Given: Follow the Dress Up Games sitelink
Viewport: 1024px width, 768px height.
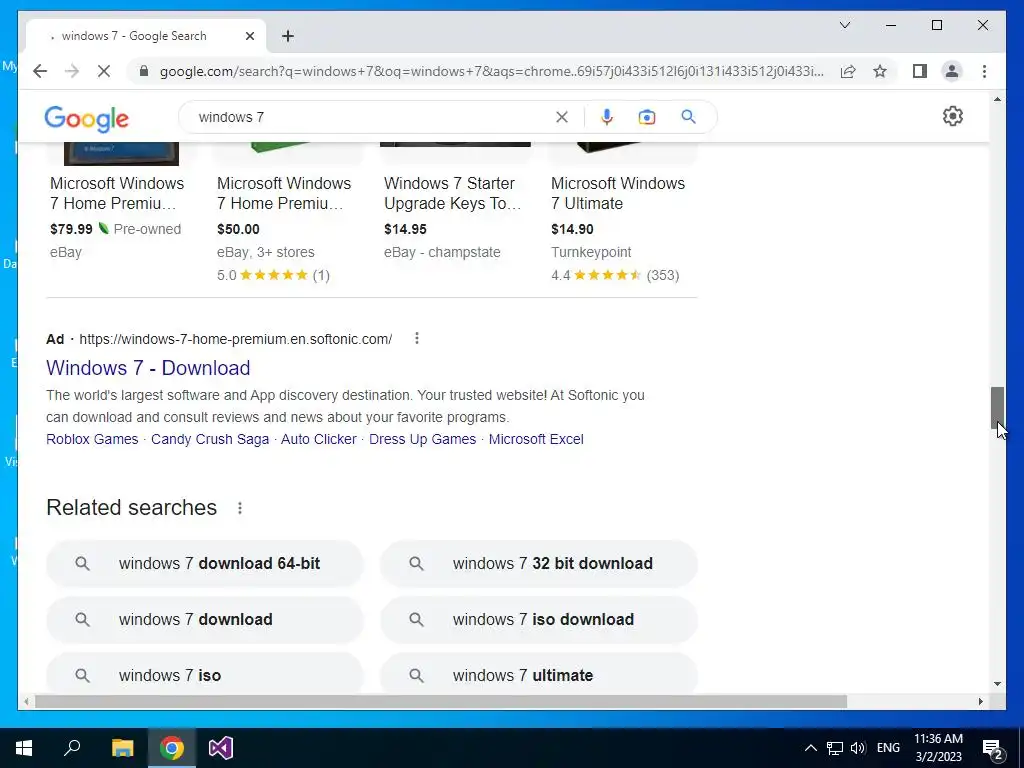Looking at the screenshot, I should [423, 440].
